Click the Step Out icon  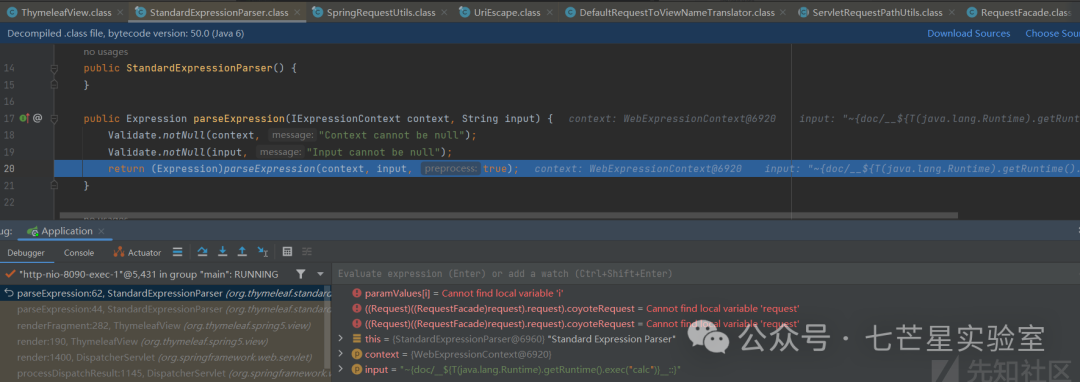click(242, 252)
